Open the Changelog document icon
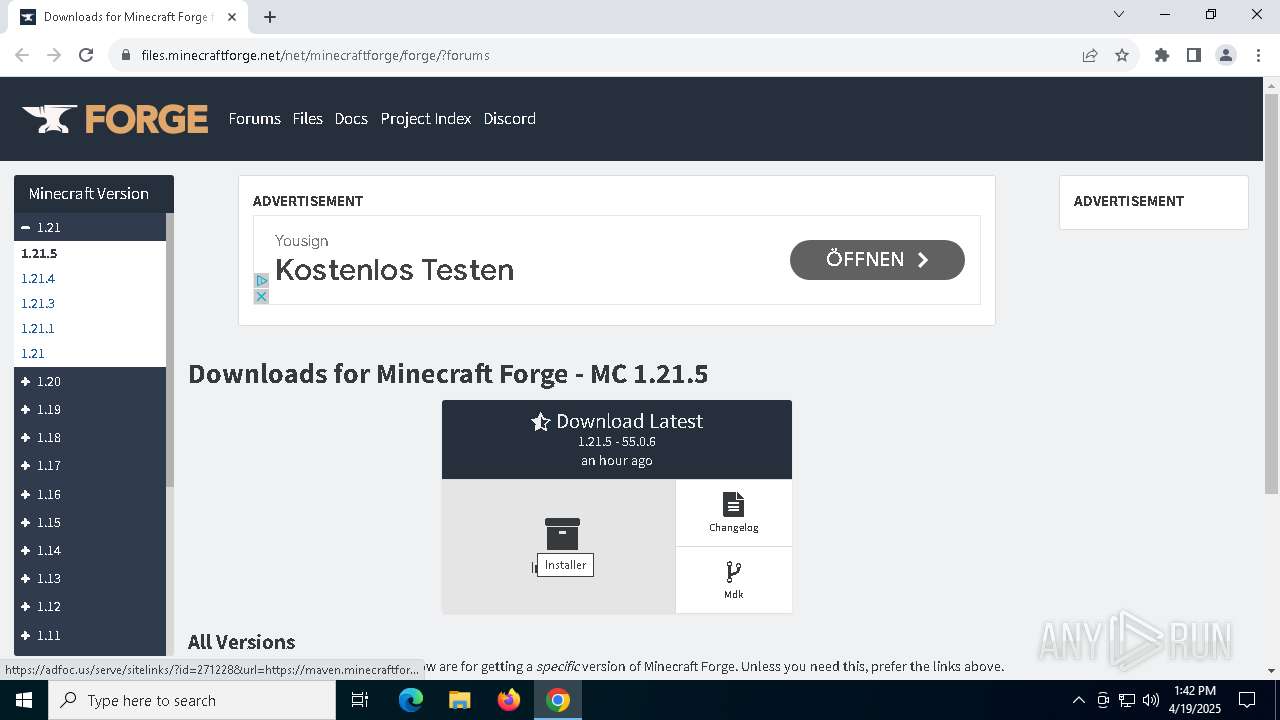Image resolution: width=1280 pixels, height=720 pixels. (x=733, y=504)
